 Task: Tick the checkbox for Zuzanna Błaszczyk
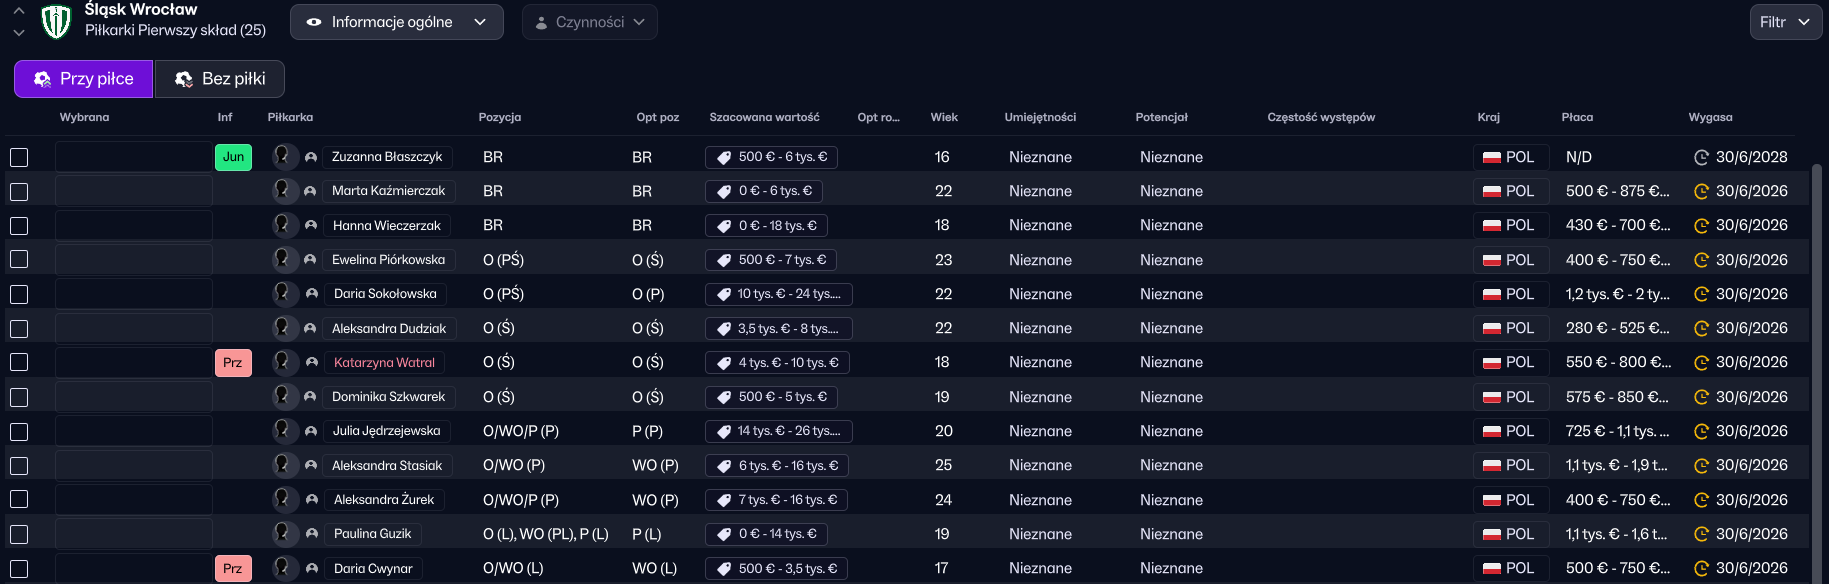19,157
